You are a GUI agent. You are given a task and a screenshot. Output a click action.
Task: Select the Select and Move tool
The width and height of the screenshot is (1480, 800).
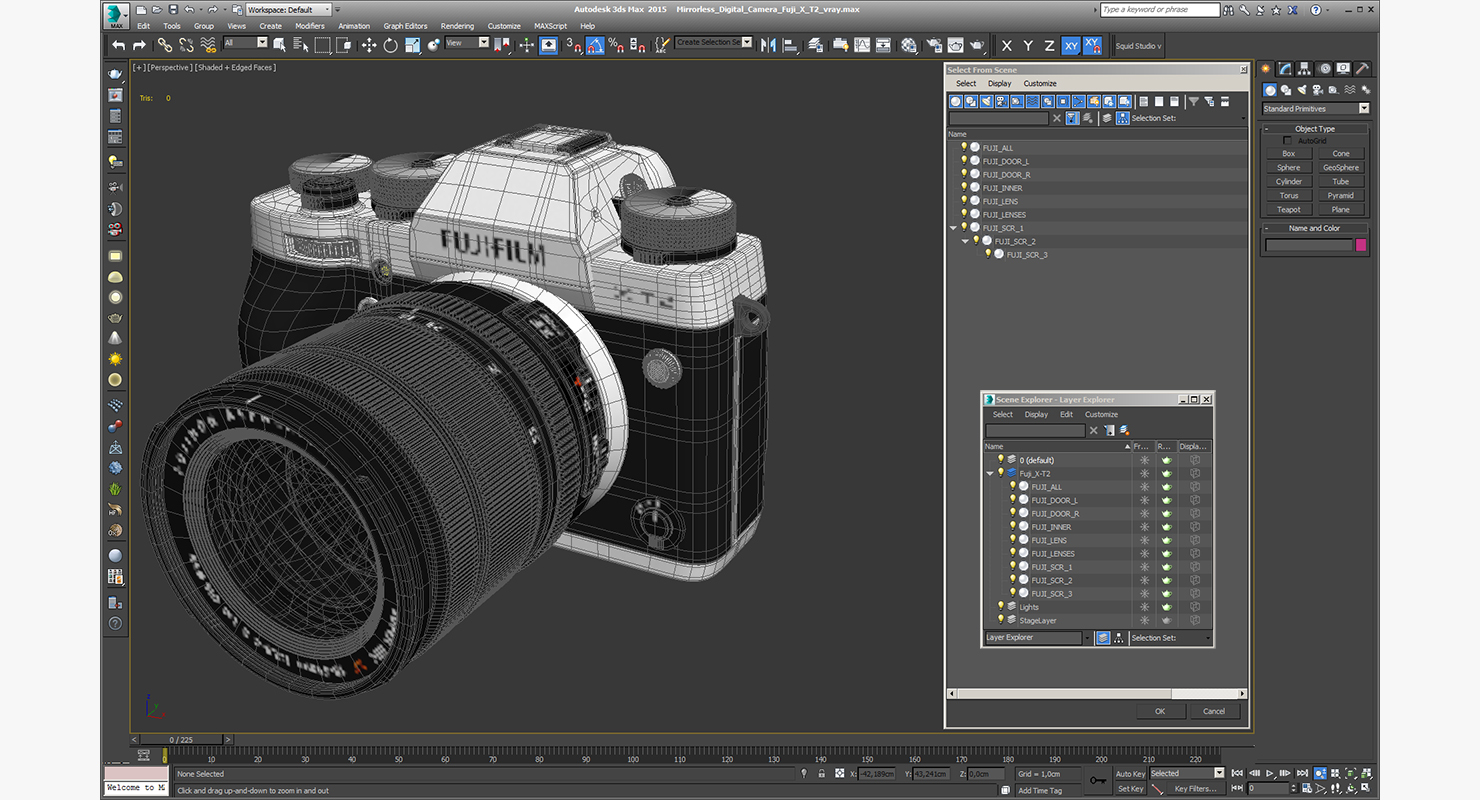369,45
